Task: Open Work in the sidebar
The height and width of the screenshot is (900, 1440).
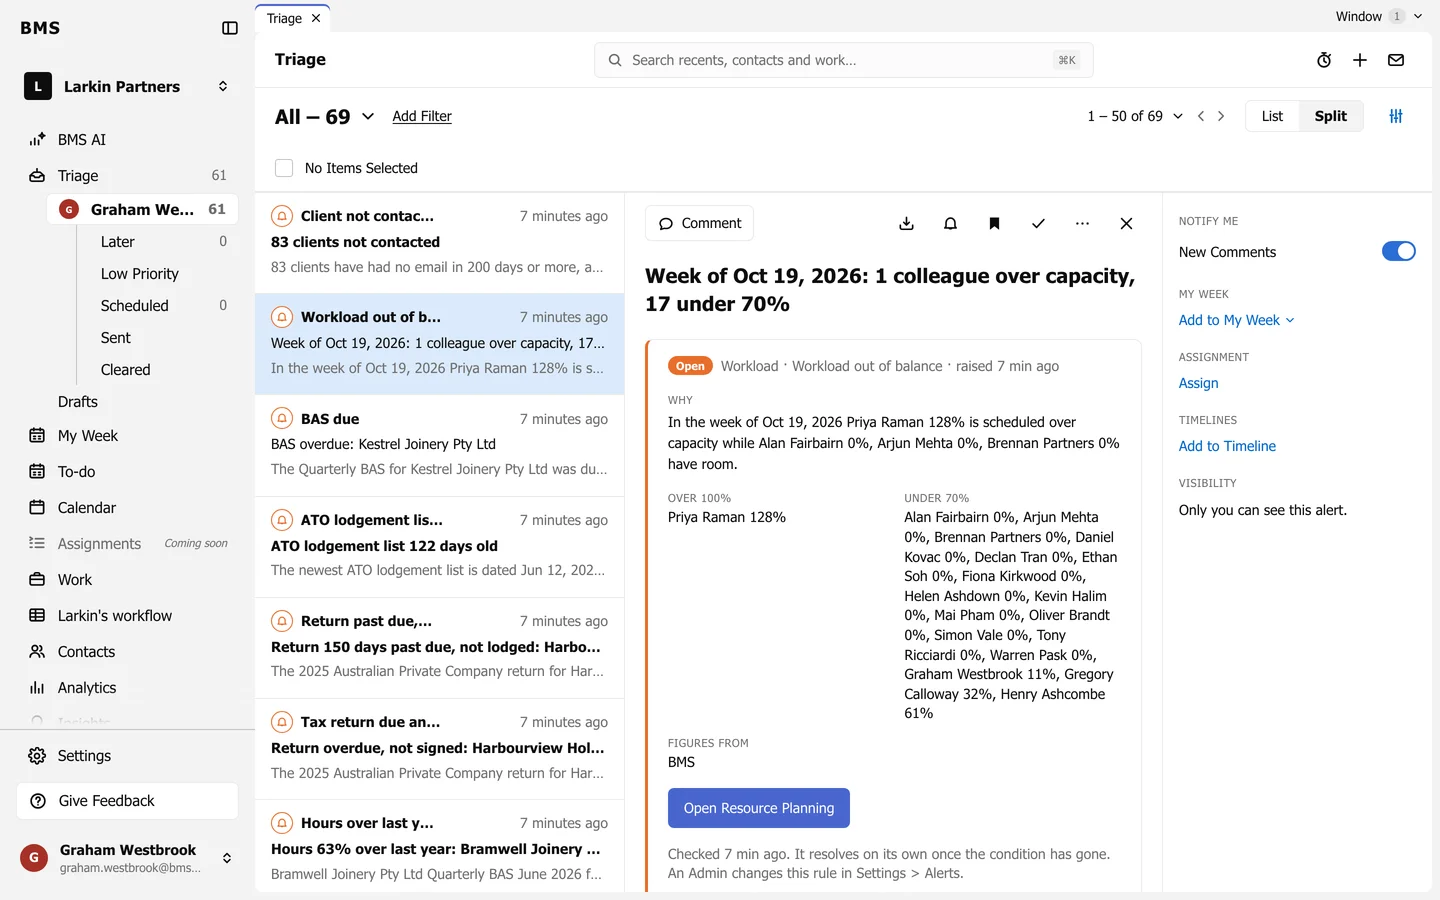Action: [x=75, y=580]
